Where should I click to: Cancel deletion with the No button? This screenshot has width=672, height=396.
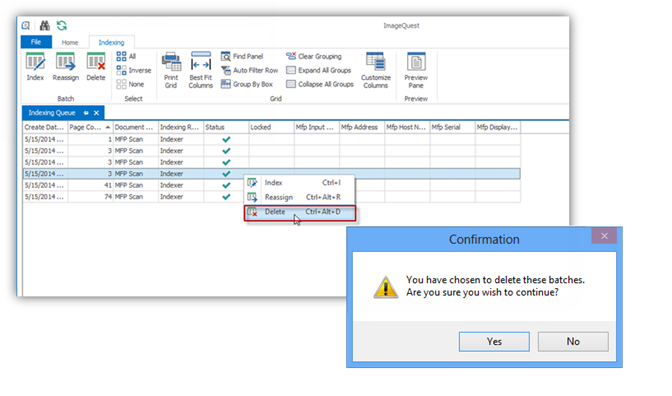click(x=573, y=342)
